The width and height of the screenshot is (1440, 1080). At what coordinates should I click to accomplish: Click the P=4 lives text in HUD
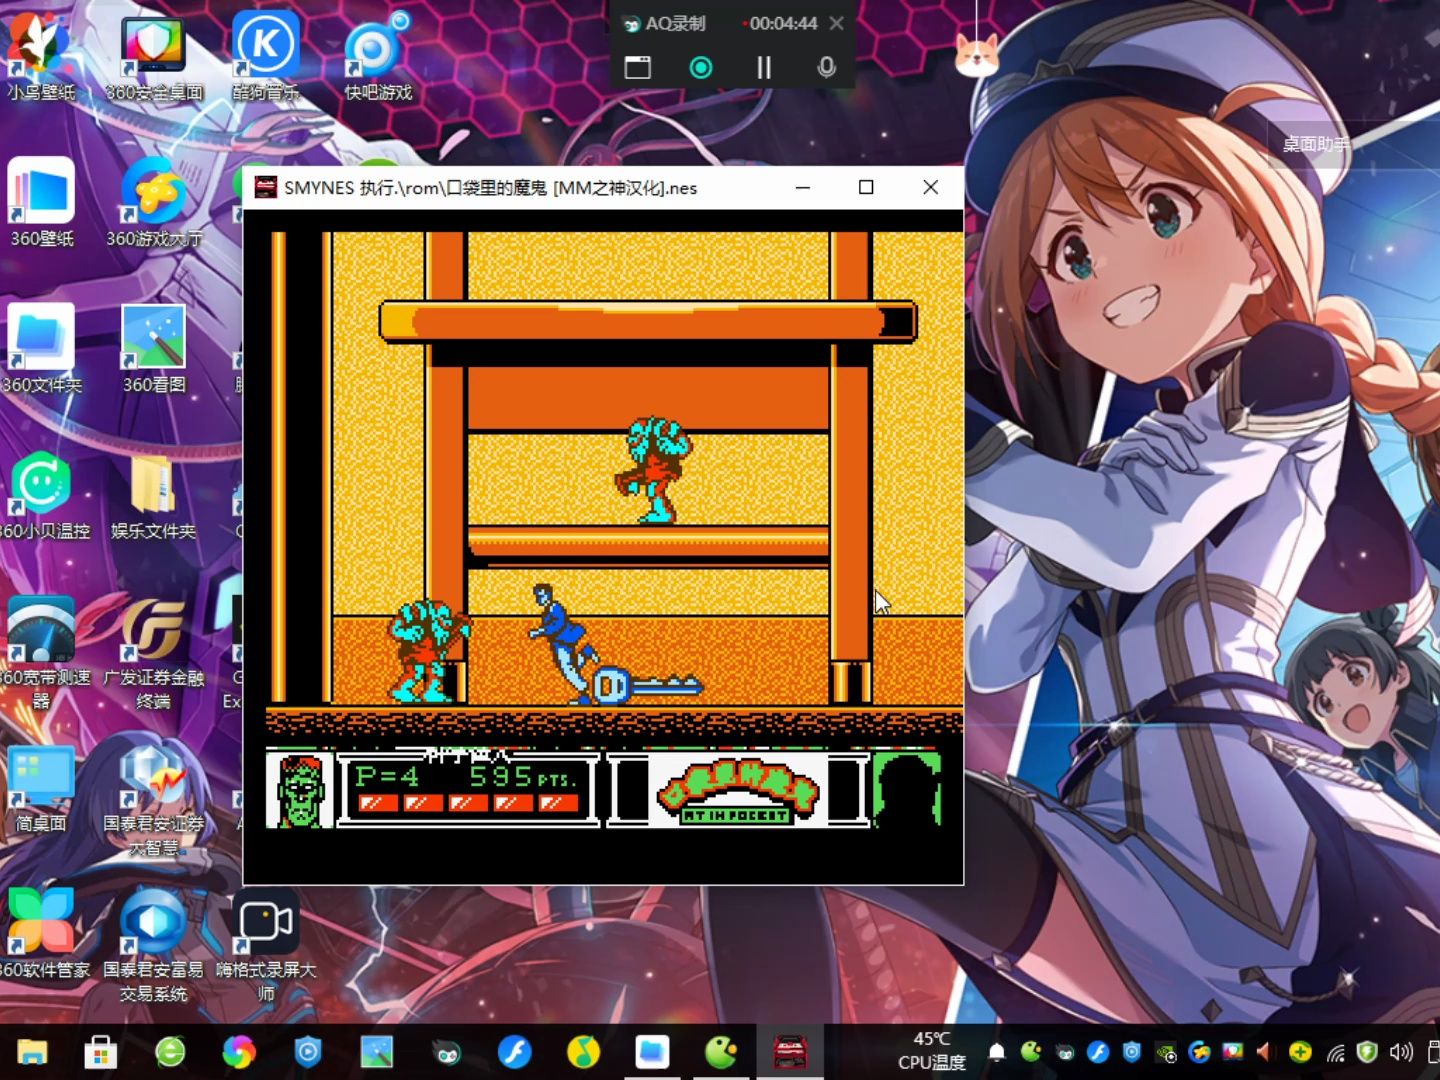tap(387, 776)
